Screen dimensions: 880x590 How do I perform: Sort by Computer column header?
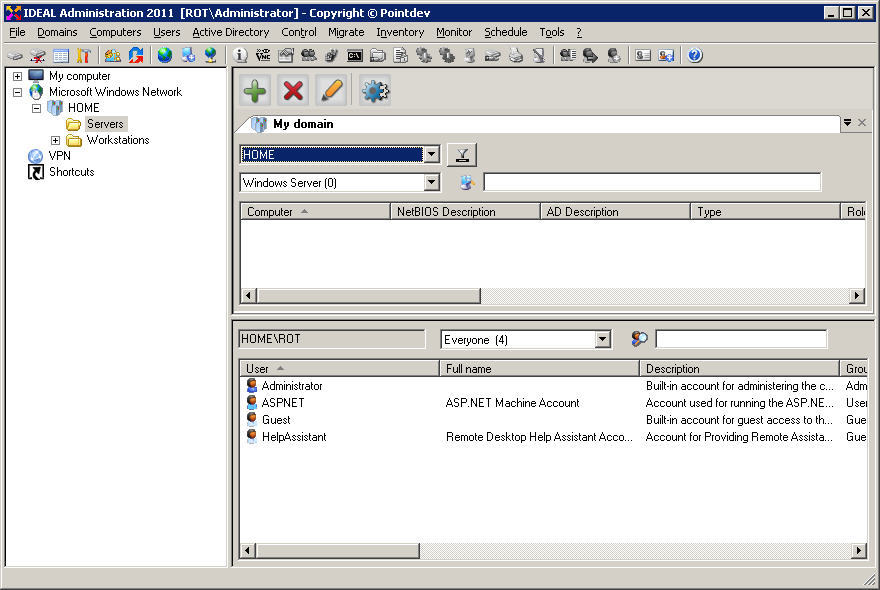pyautogui.click(x=315, y=212)
